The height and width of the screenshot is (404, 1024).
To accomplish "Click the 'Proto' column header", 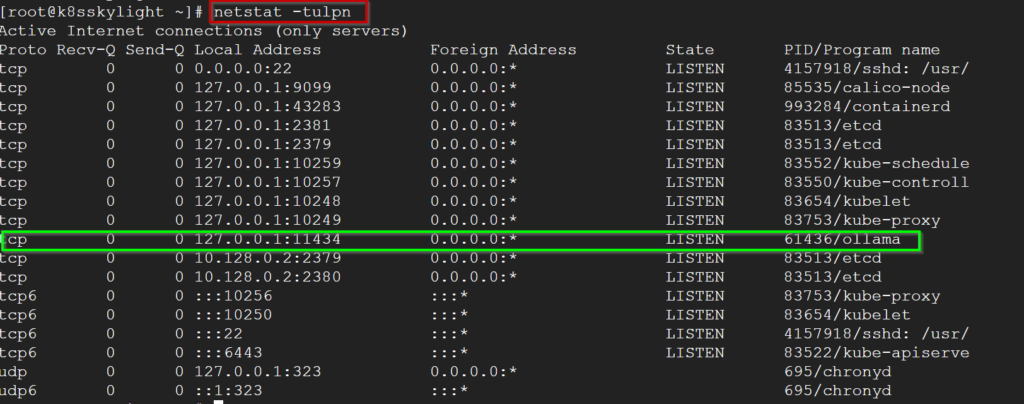I will tap(24, 50).
